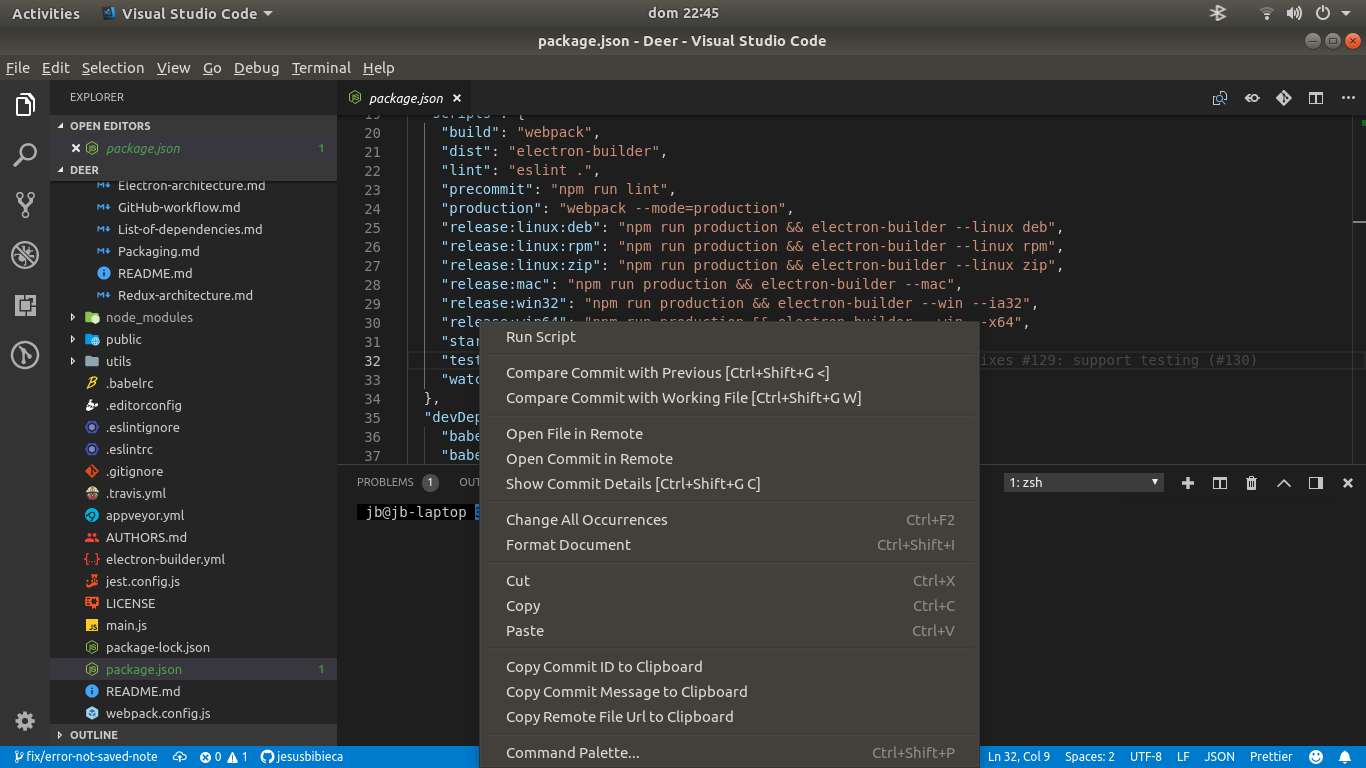Open the Explorer view in activity bar
The image size is (1366, 768).
click(x=25, y=104)
